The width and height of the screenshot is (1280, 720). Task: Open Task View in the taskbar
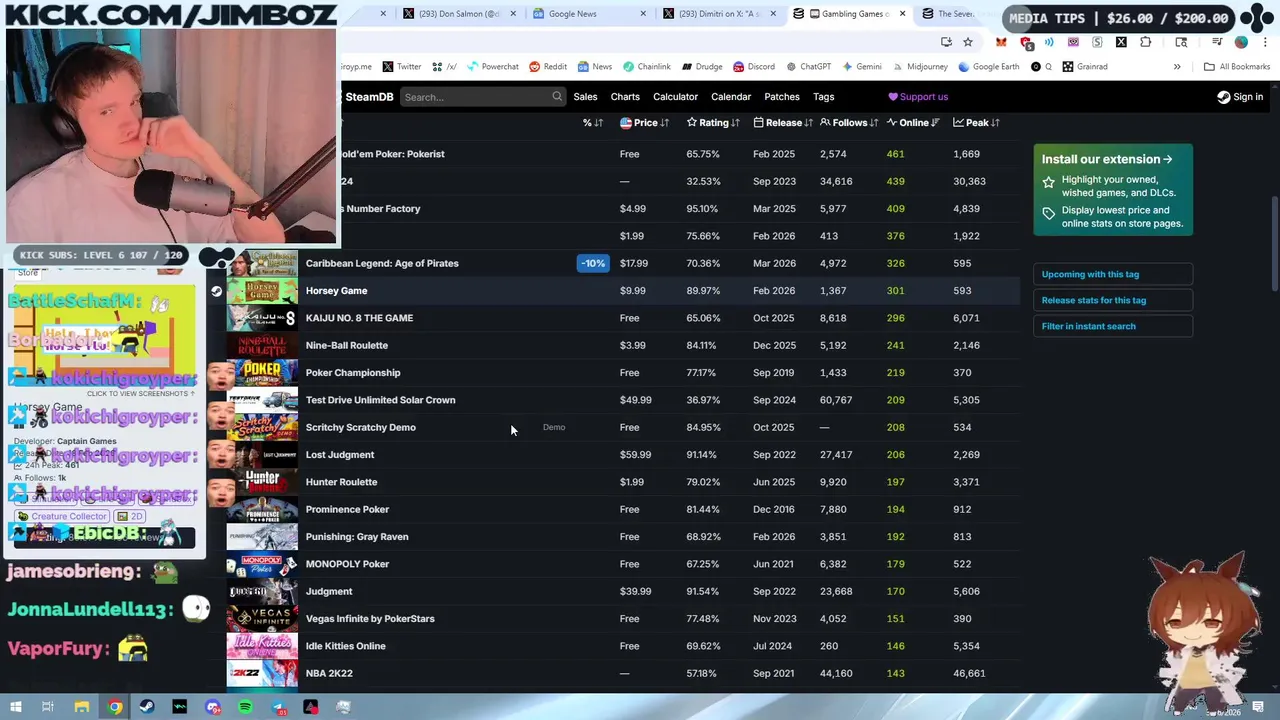click(x=48, y=707)
